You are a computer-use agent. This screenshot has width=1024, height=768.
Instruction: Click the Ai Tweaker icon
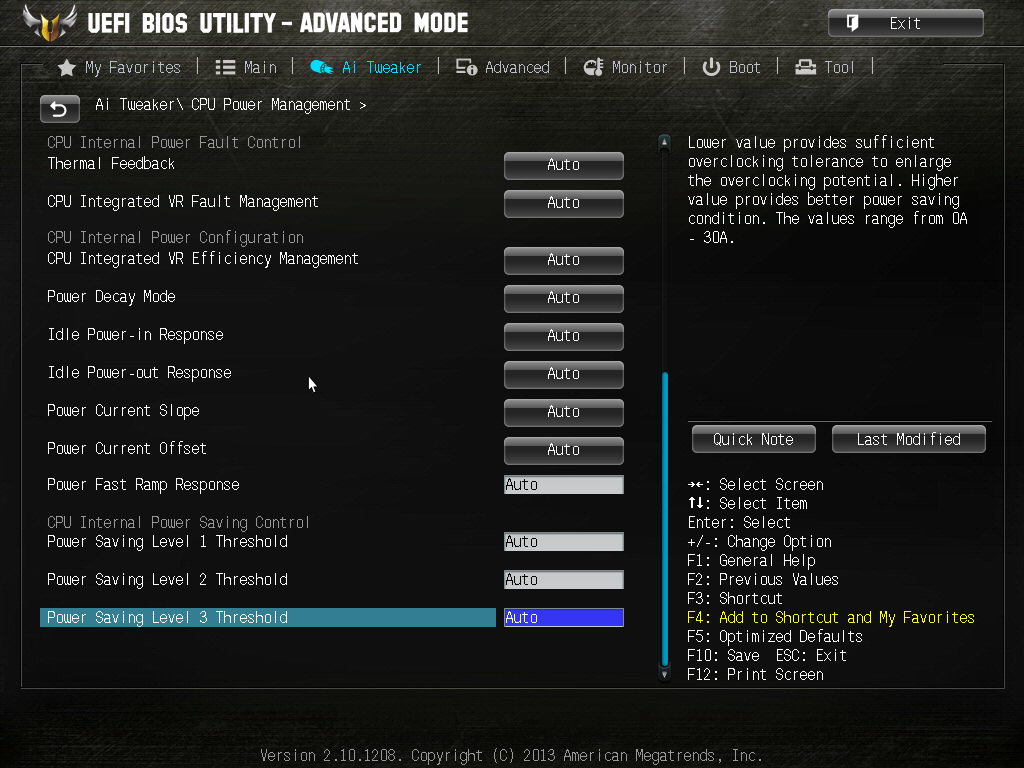tap(321, 67)
